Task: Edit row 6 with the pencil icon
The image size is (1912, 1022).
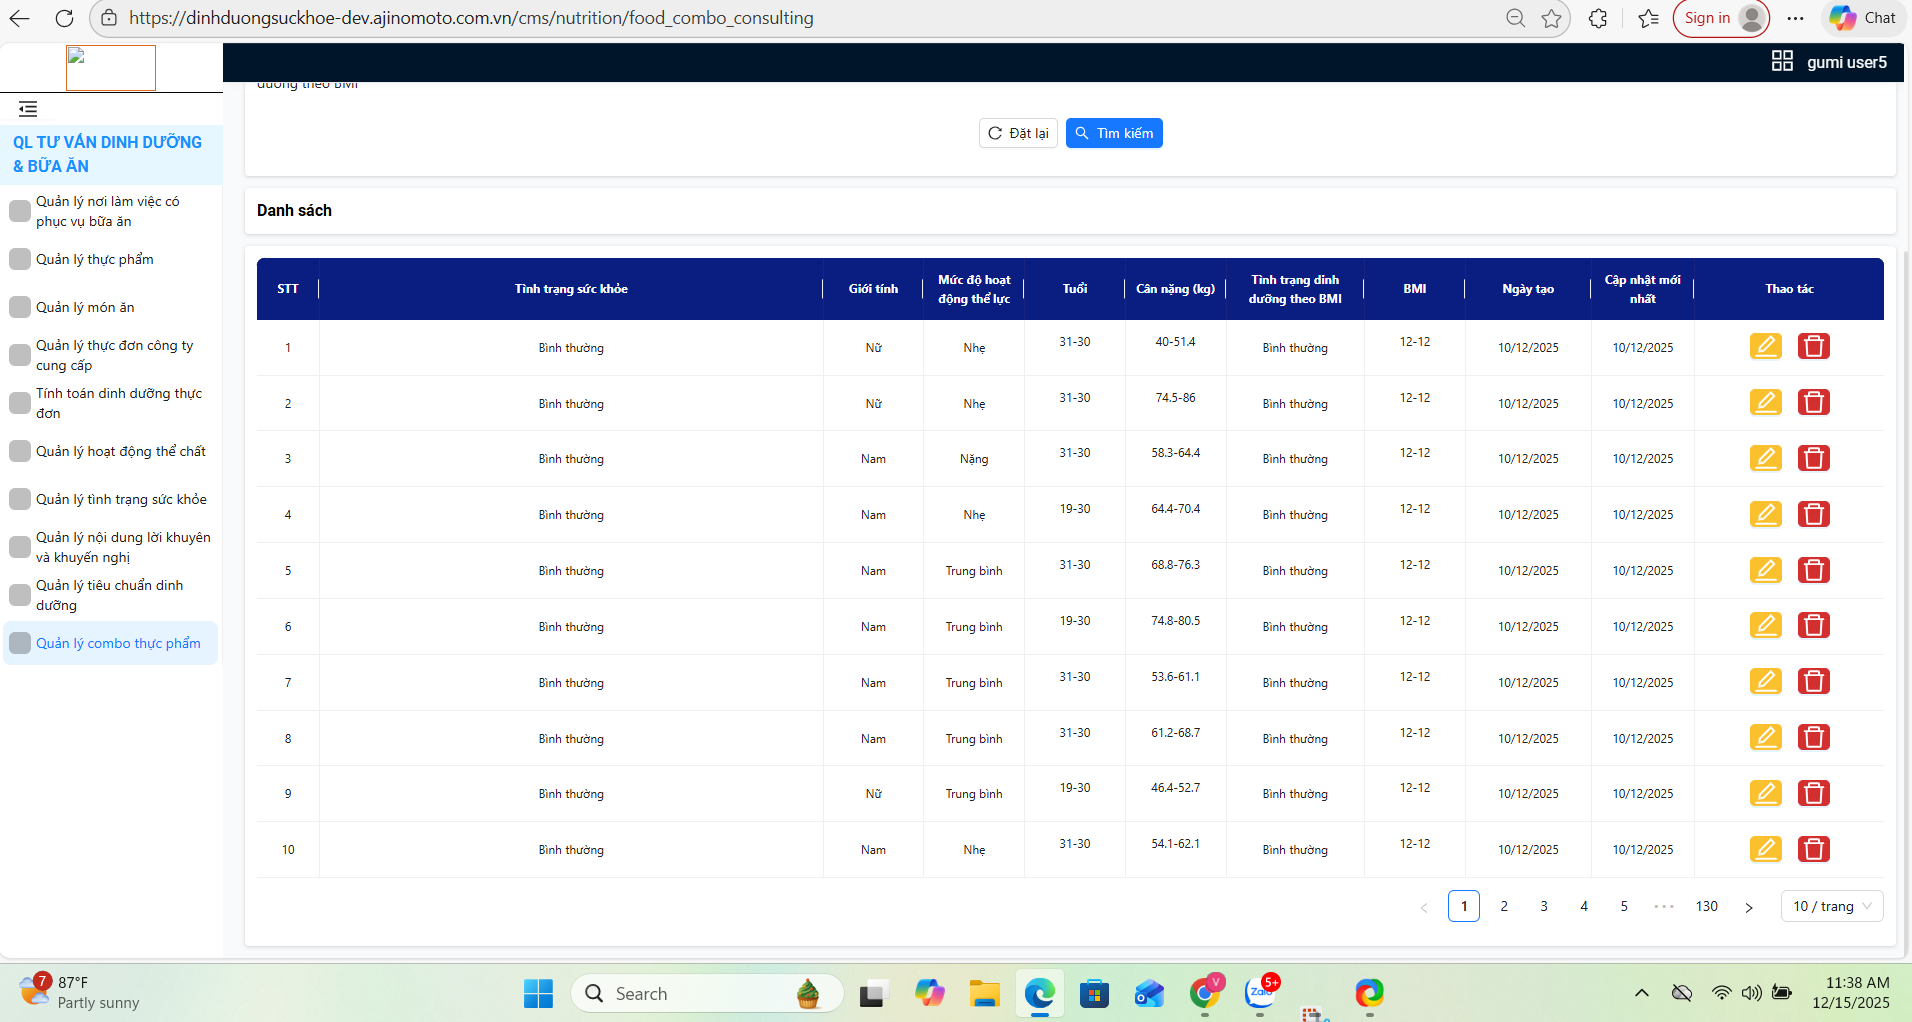Action: tap(1765, 626)
